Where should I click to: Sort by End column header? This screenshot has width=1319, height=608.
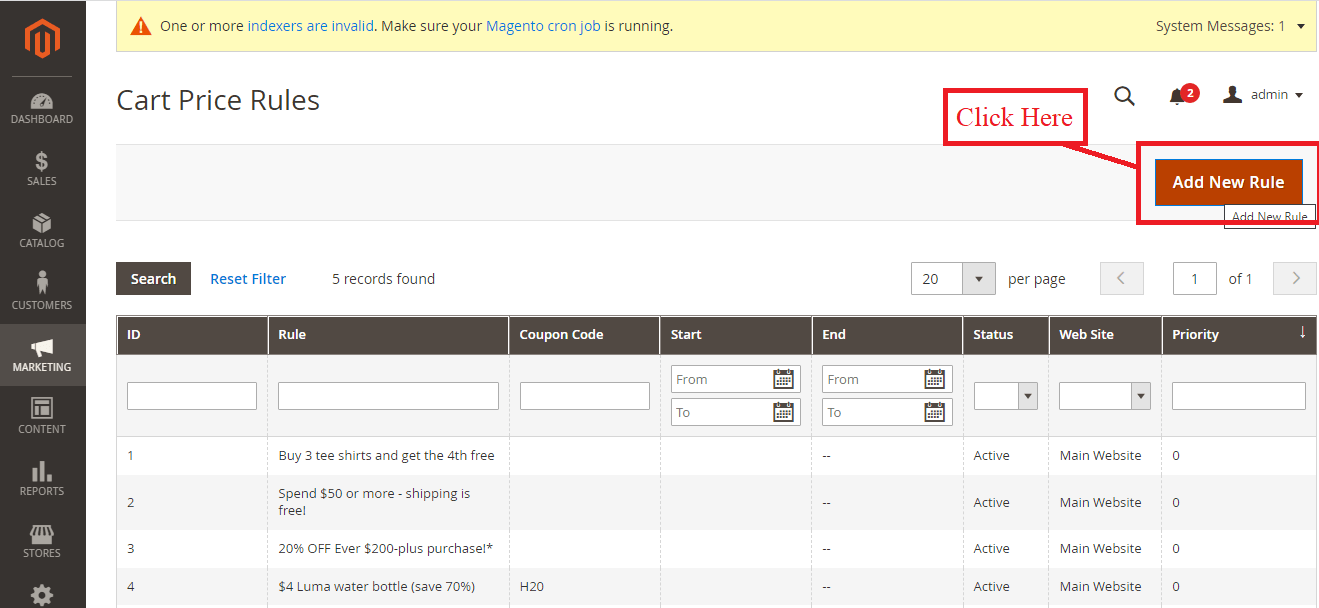click(887, 335)
